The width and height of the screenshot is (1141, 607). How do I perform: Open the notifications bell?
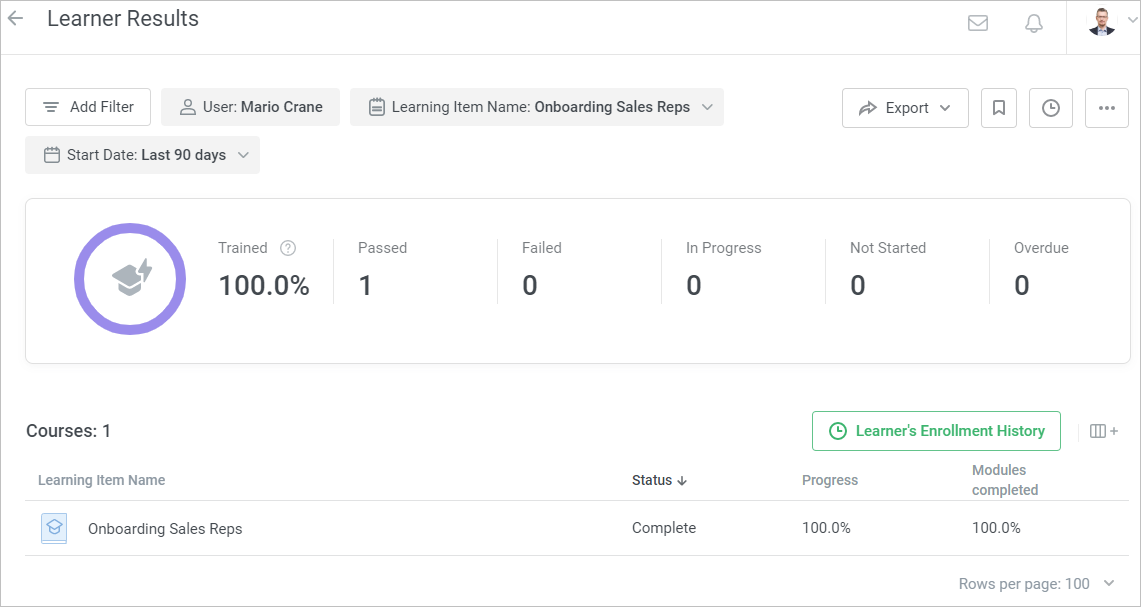pyautogui.click(x=1034, y=23)
